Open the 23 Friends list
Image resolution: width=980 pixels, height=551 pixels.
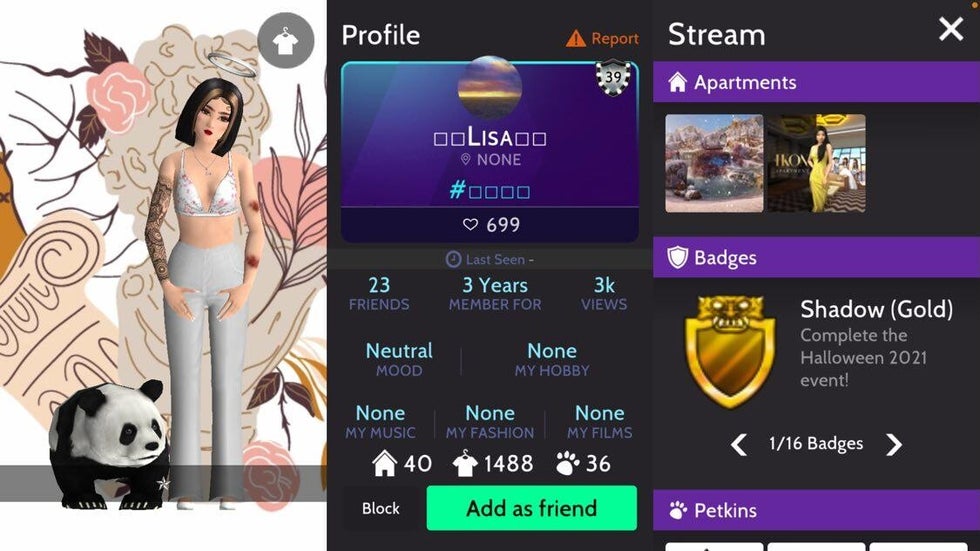pyautogui.click(x=379, y=294)
